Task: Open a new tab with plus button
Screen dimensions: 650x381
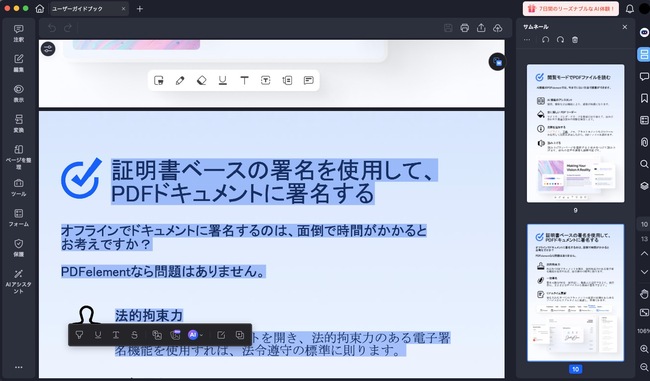Action: (x=140, y=8)
